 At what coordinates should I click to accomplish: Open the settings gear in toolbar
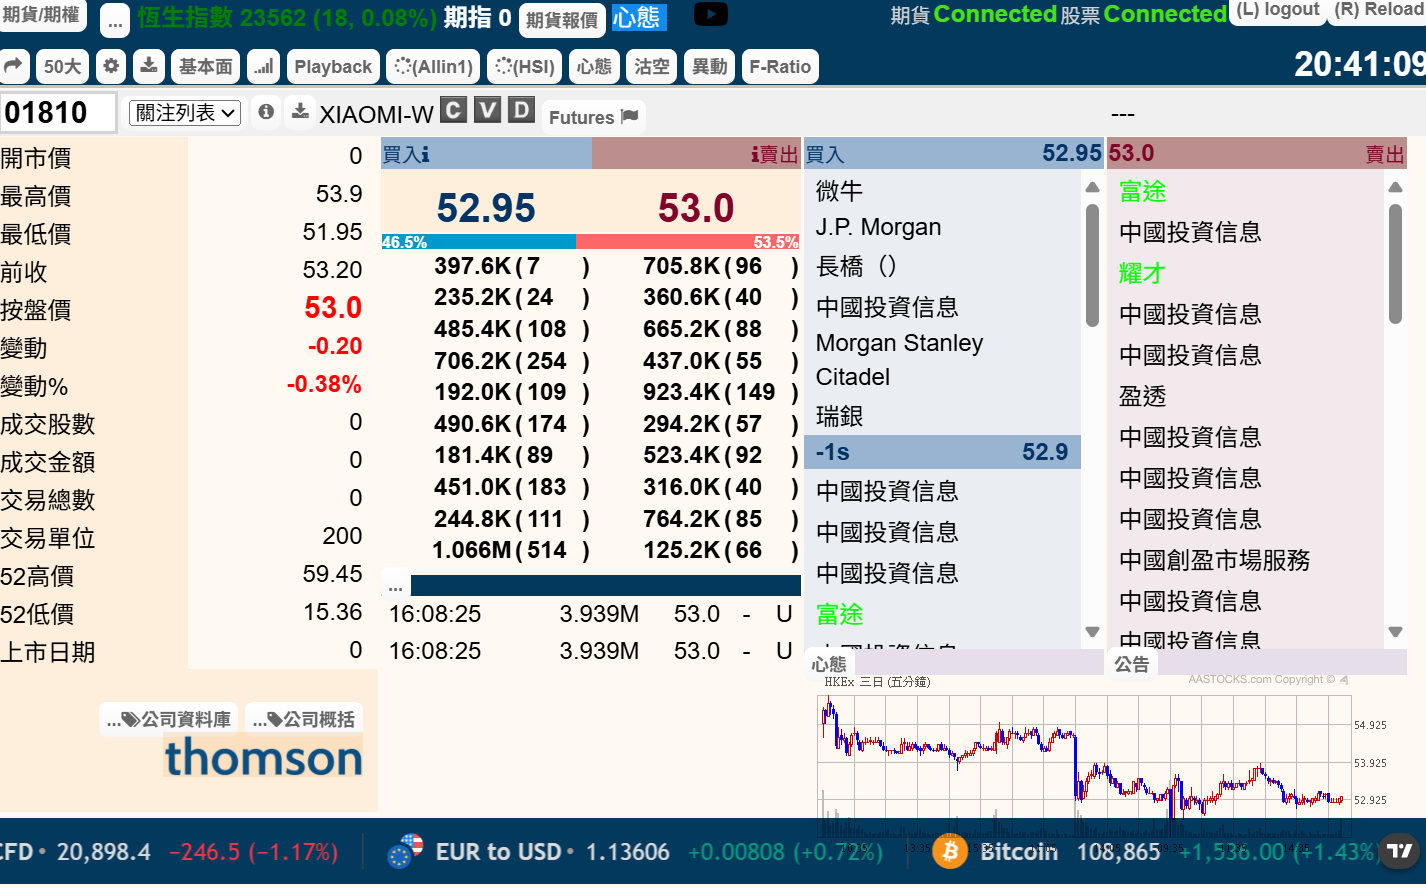(111, 67)
